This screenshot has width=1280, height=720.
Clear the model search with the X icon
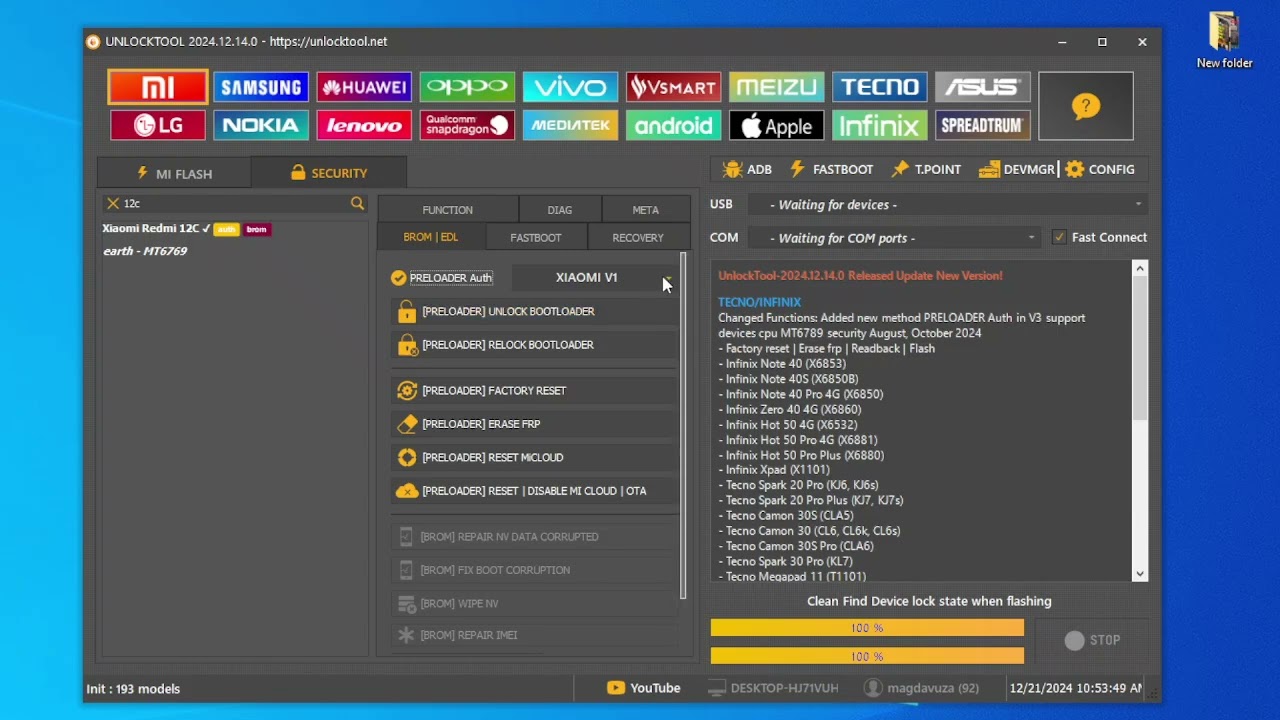tap(113, 203)
